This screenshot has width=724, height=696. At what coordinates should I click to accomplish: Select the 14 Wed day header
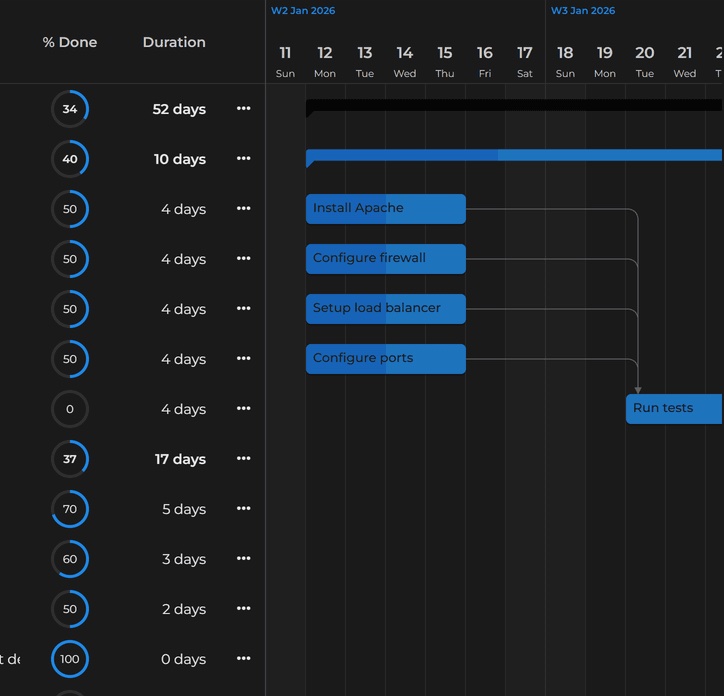[405, 62]
